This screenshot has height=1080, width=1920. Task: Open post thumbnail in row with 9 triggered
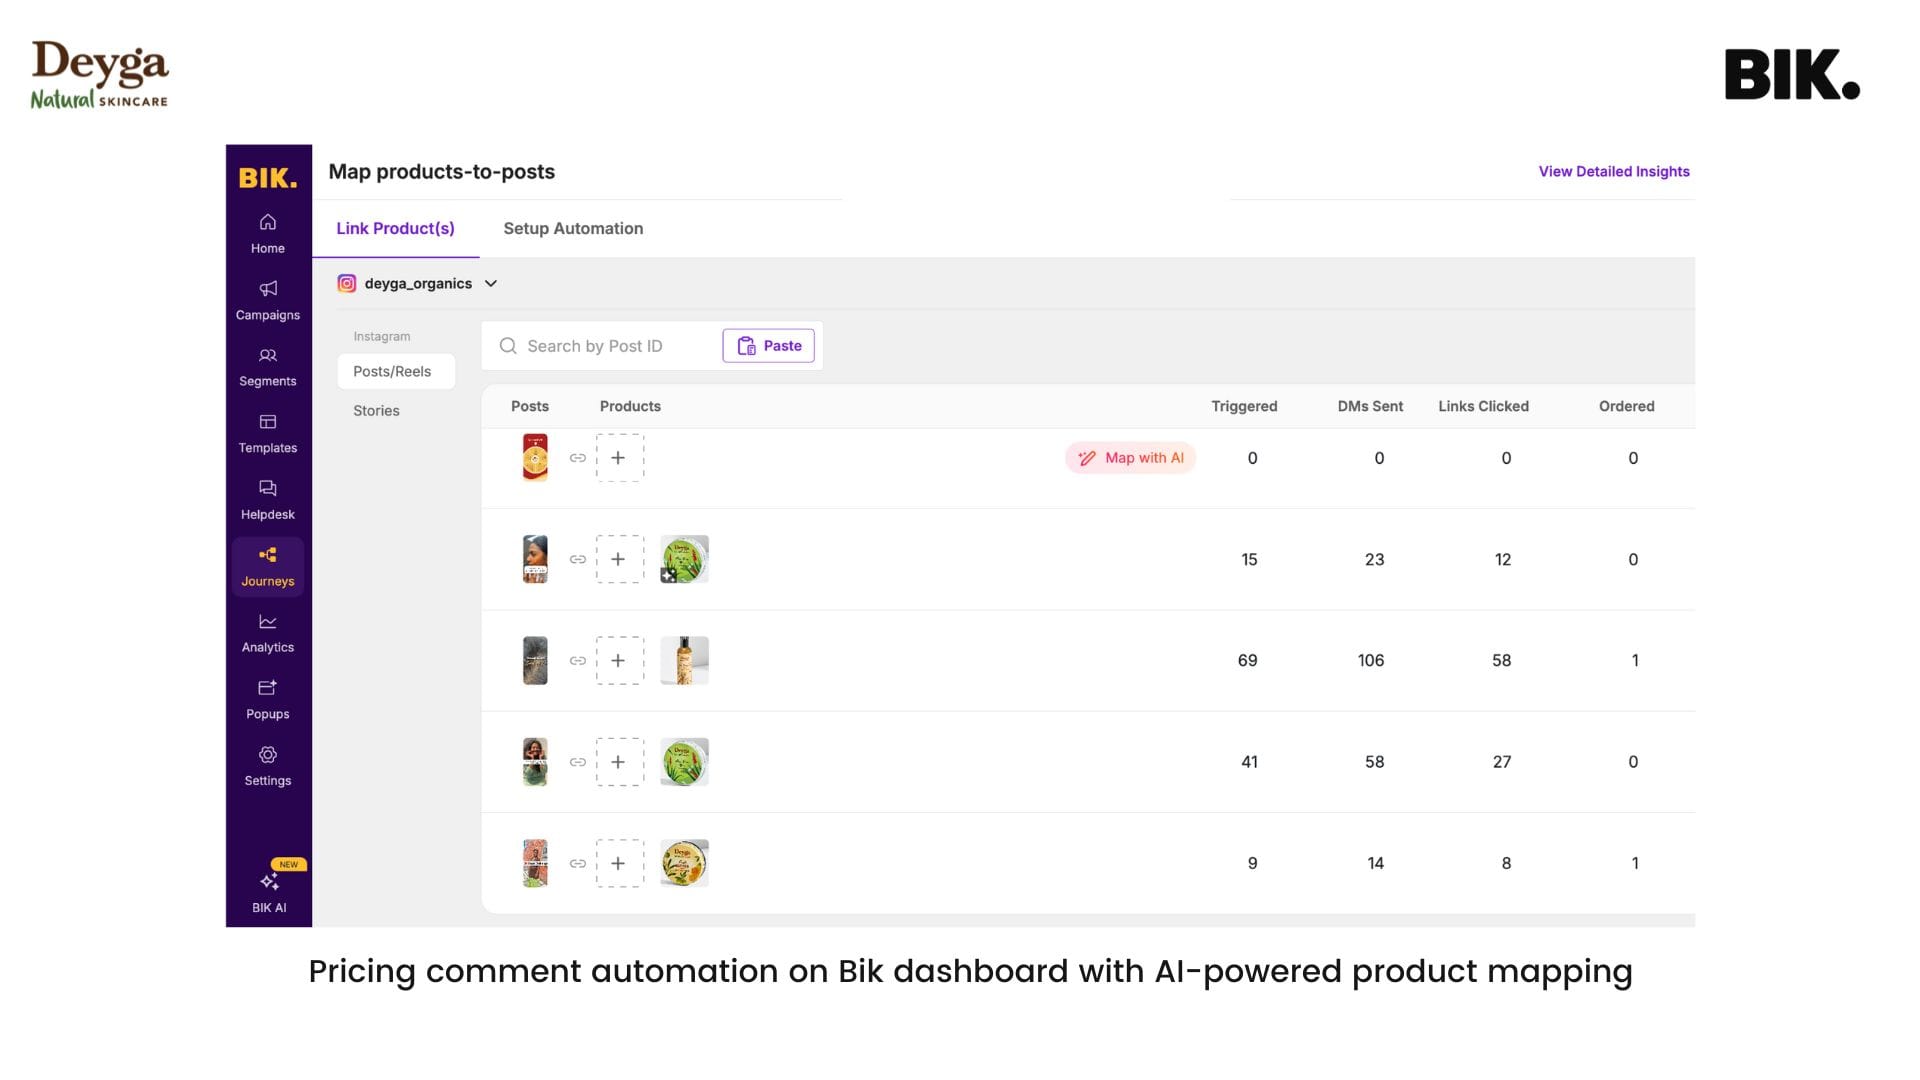535,864
